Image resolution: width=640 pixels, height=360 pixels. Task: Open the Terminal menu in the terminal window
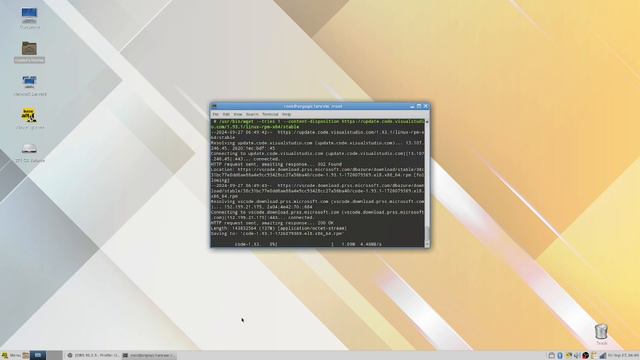(x=270, y=114)
